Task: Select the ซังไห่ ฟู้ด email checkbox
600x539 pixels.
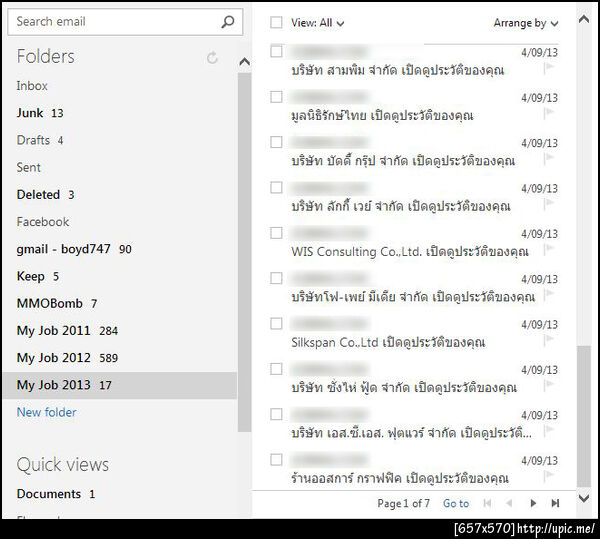Action: (276, 369)
